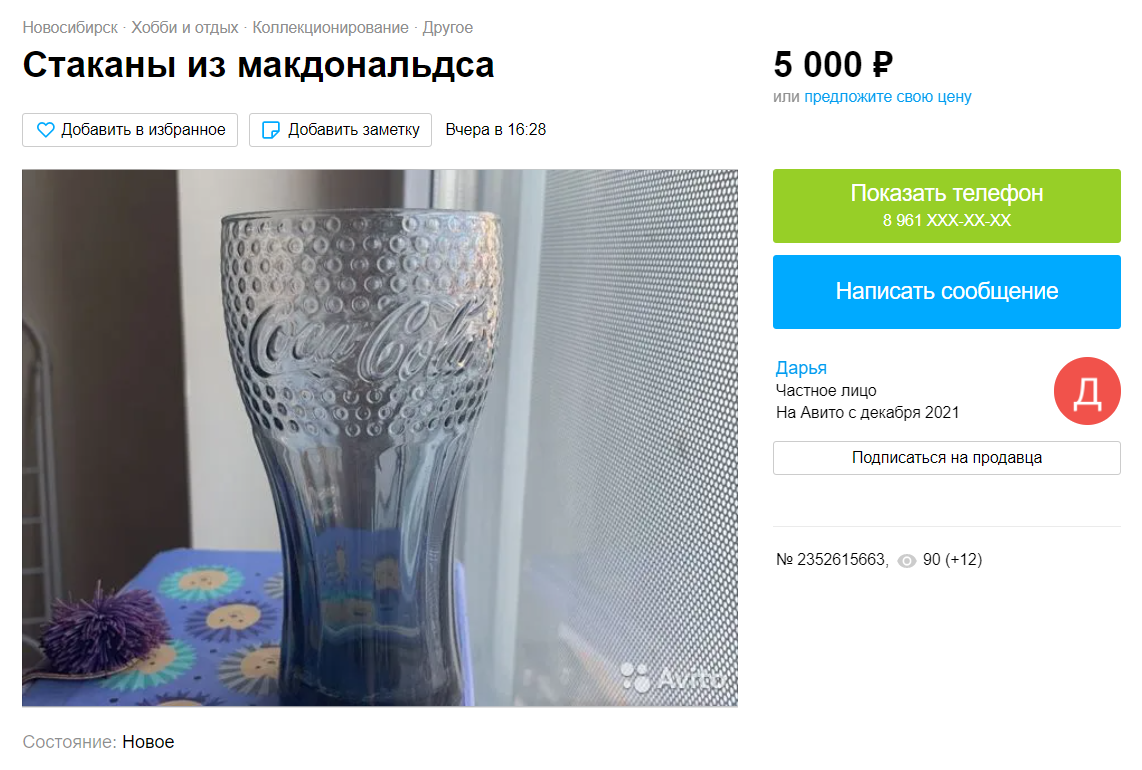Click the listing title Стаканы из макдональдса
Screen dimensions: 1142x770
[x=259, y=65]
